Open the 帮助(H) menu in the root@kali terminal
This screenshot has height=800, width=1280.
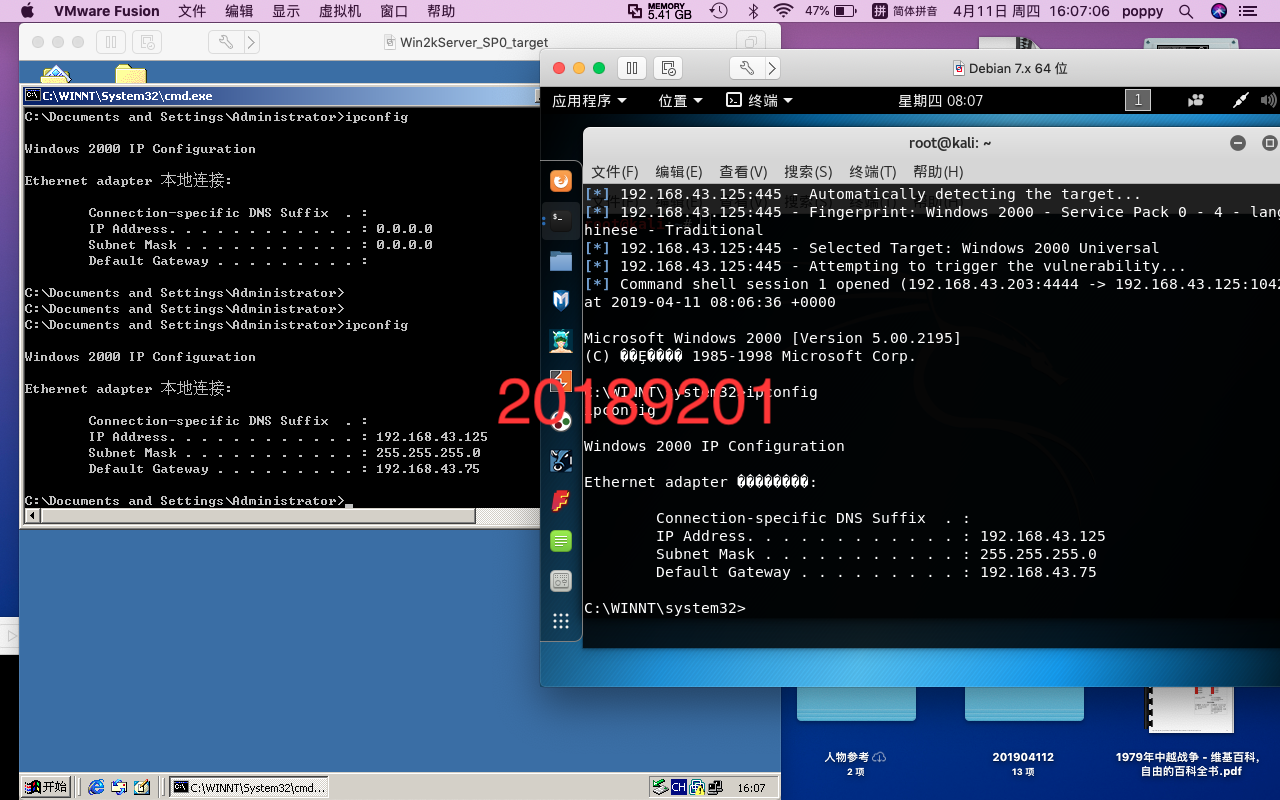click(x=938, y=172)
